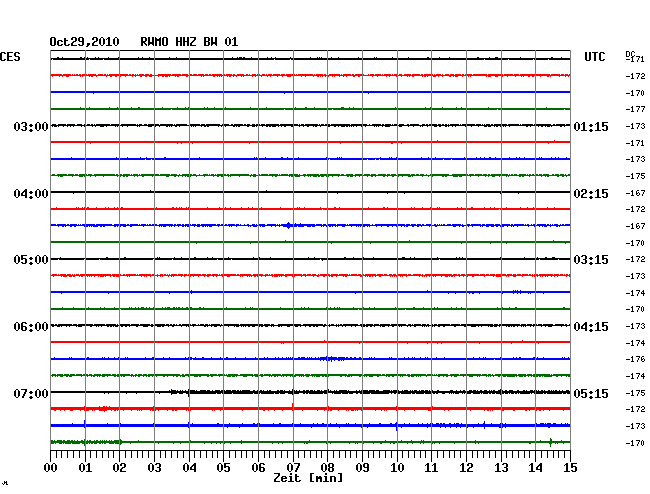Pick minute 05 on the time axis
Viewport: 650px width, 494px height.
click(223, 467)
